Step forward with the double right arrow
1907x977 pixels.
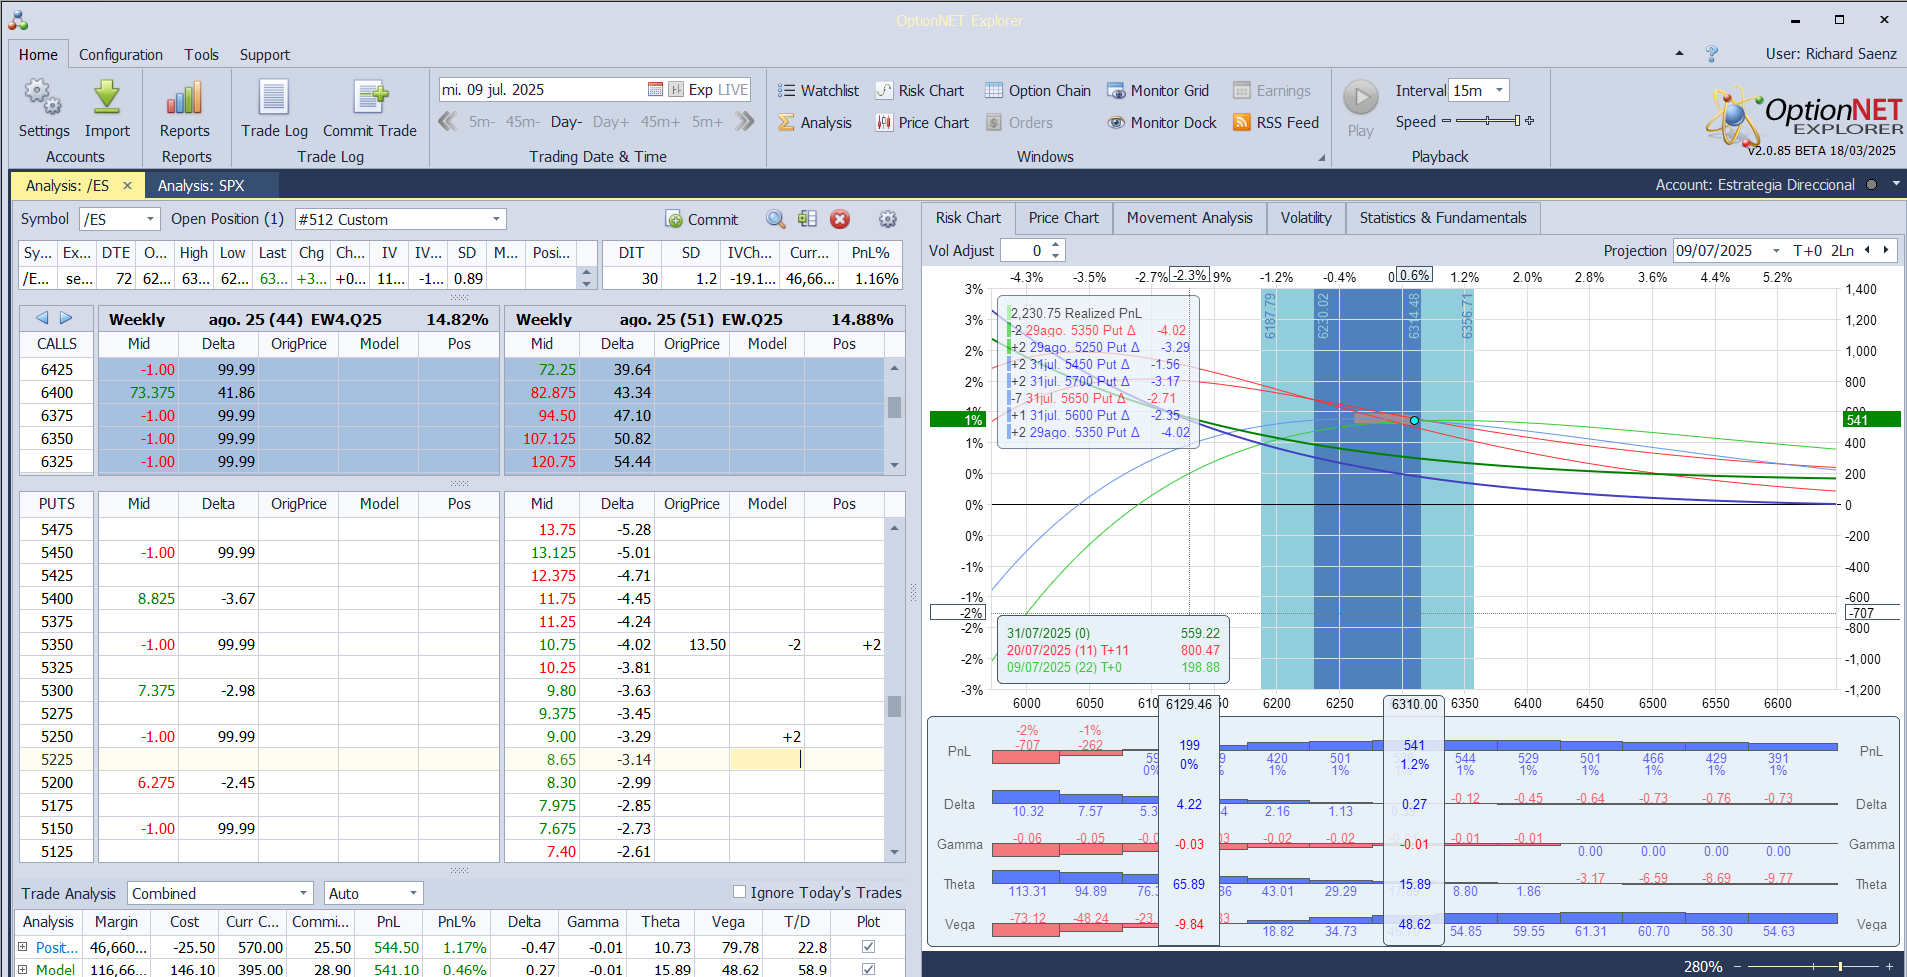744,122
